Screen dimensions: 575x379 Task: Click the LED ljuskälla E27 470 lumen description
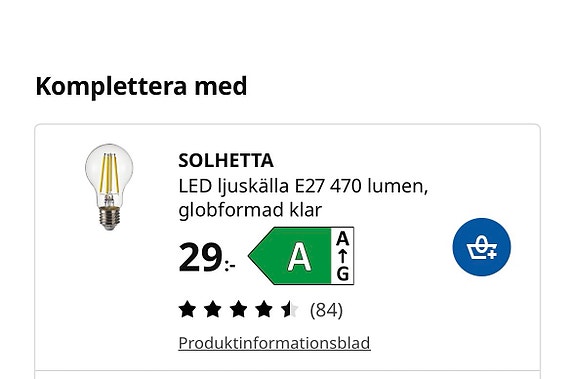[x=303, y=186]
